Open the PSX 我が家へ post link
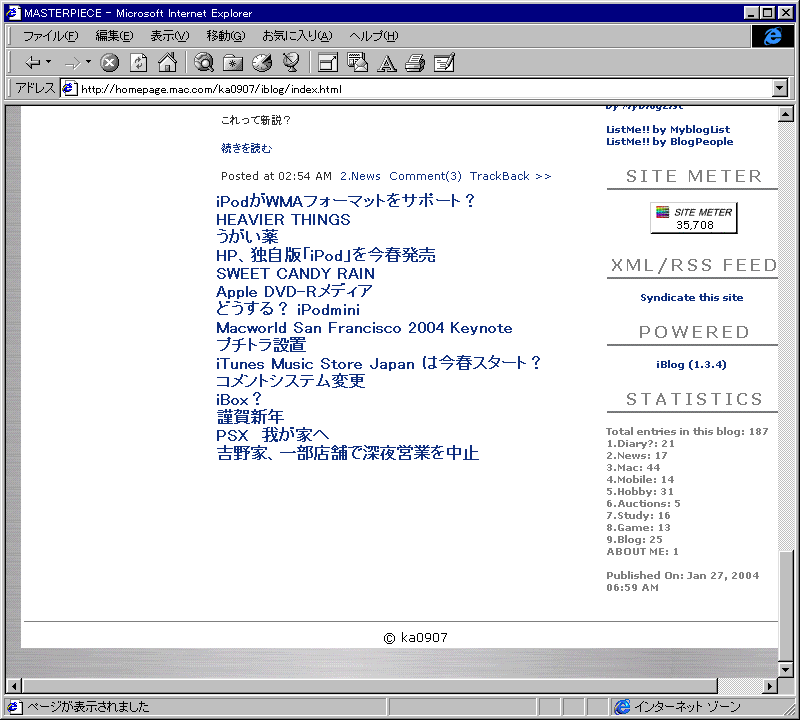The width and height of the screenshot is (800, 720). pos(272,435)
